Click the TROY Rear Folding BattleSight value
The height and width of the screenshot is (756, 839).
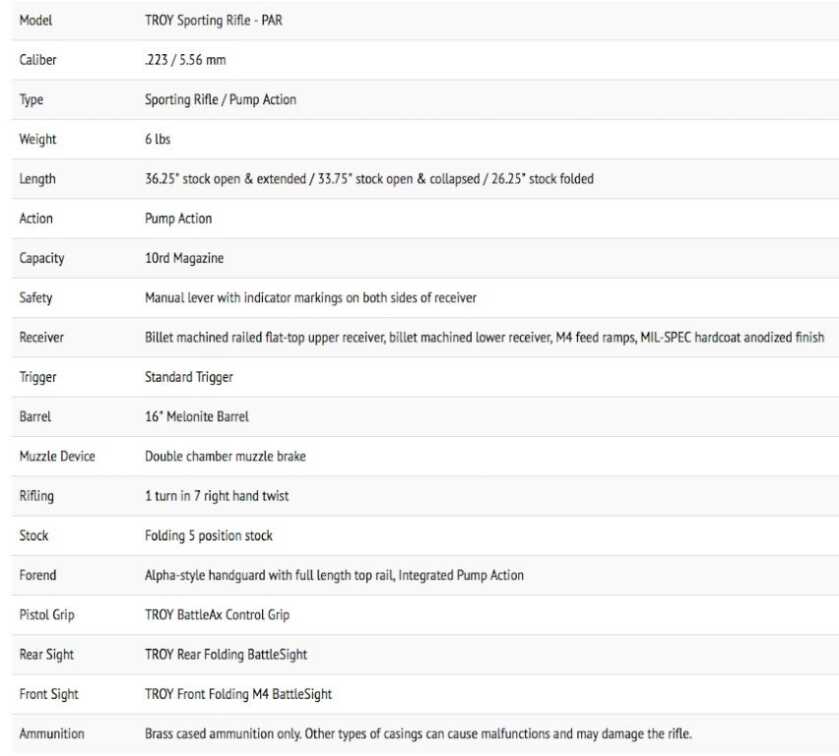[x=226, y=654]
